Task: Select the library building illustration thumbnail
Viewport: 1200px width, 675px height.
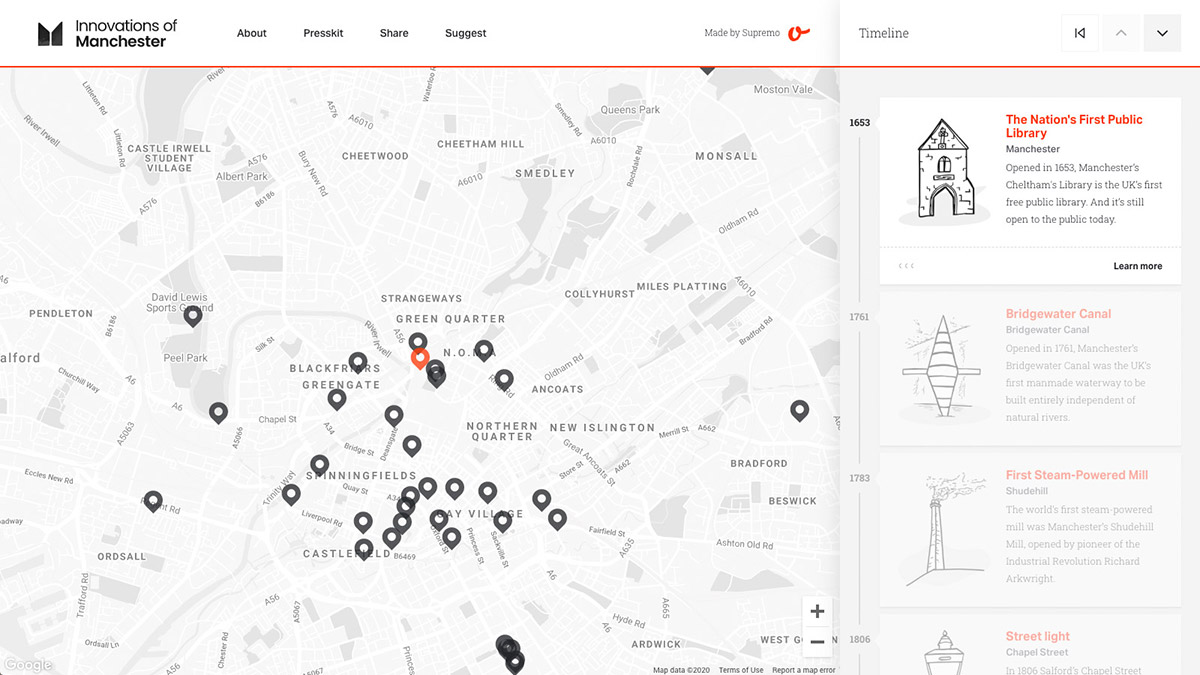Action: click(942, 171)
